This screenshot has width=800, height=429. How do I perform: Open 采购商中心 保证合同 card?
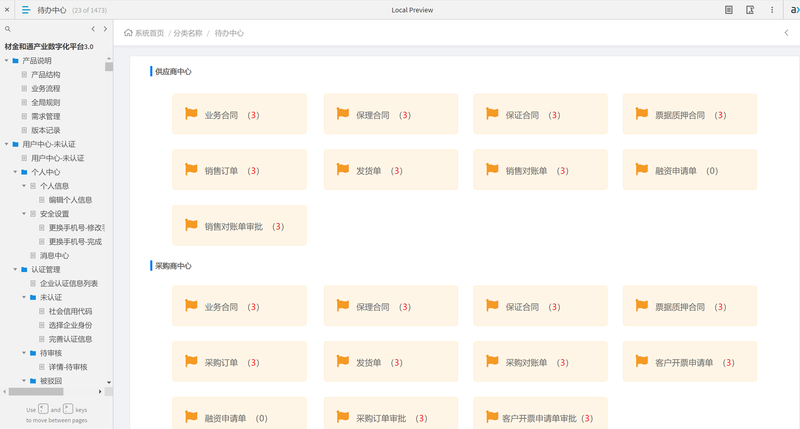coord(540,306)
